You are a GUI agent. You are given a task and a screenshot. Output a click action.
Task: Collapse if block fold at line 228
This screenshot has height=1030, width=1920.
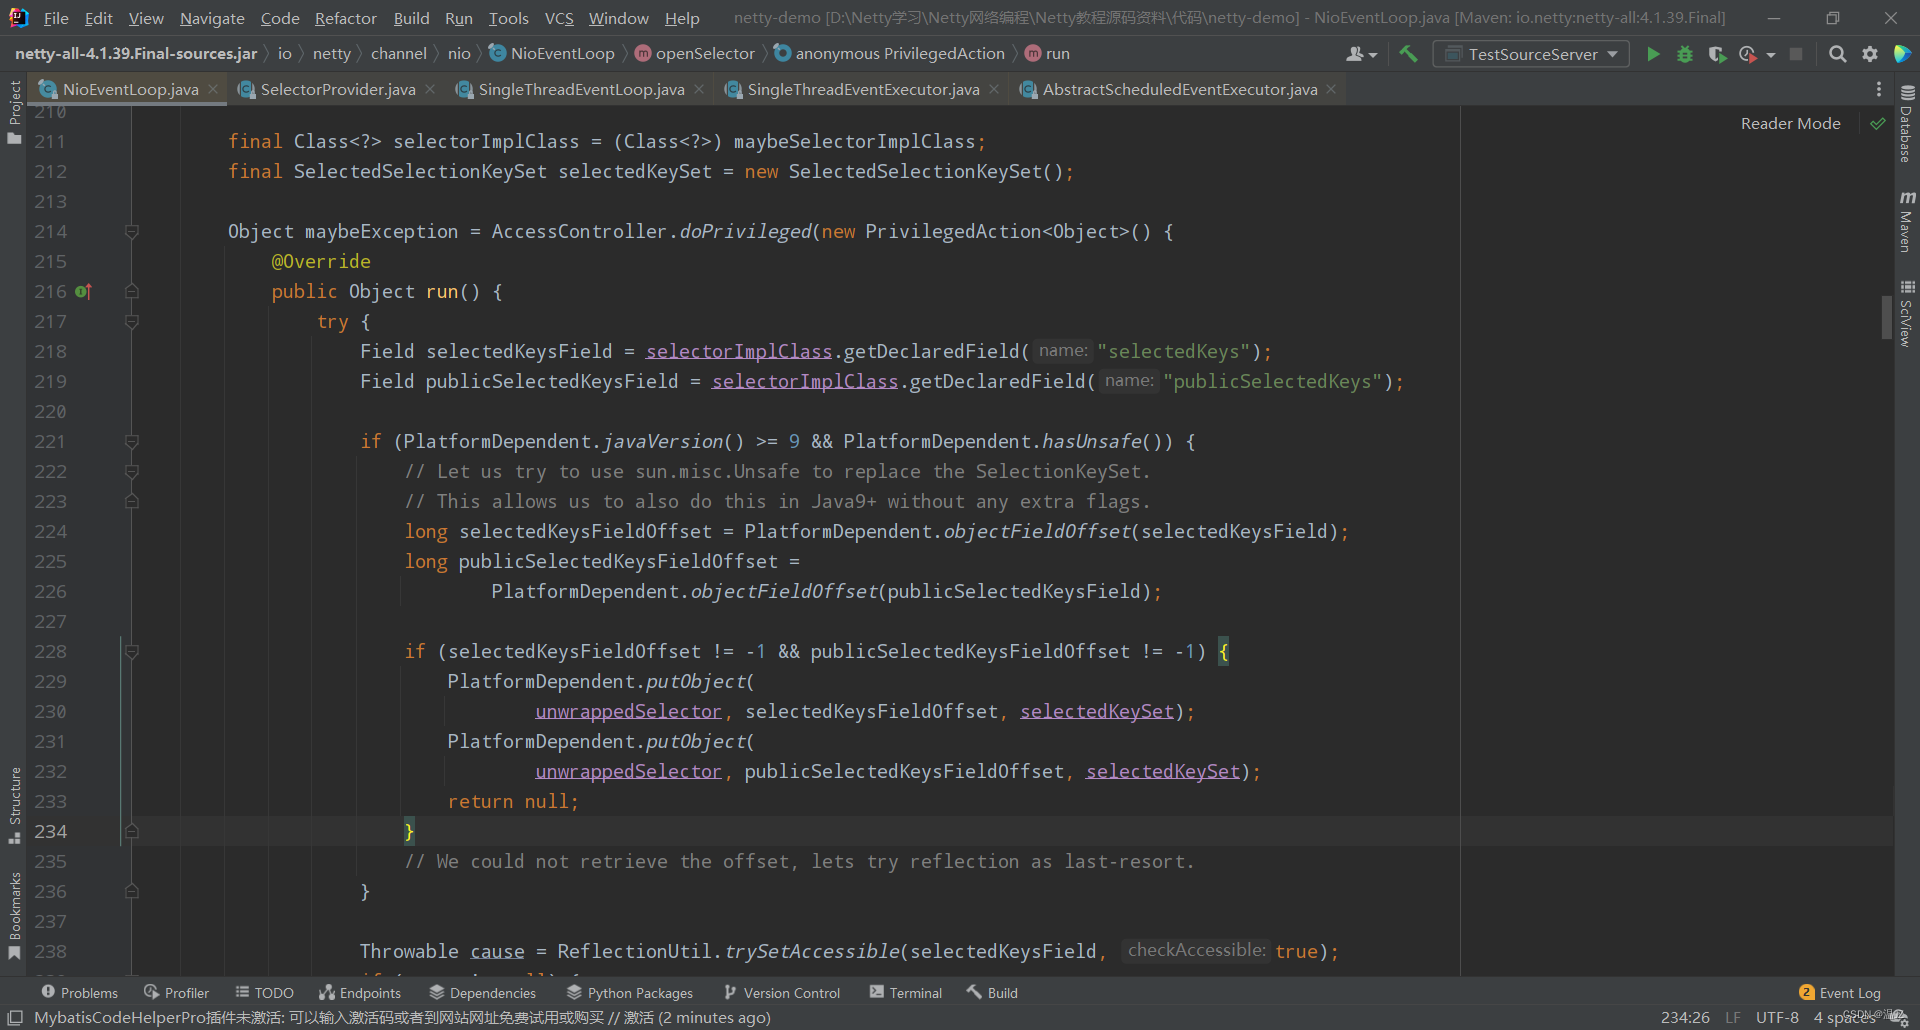click(131, 651)
